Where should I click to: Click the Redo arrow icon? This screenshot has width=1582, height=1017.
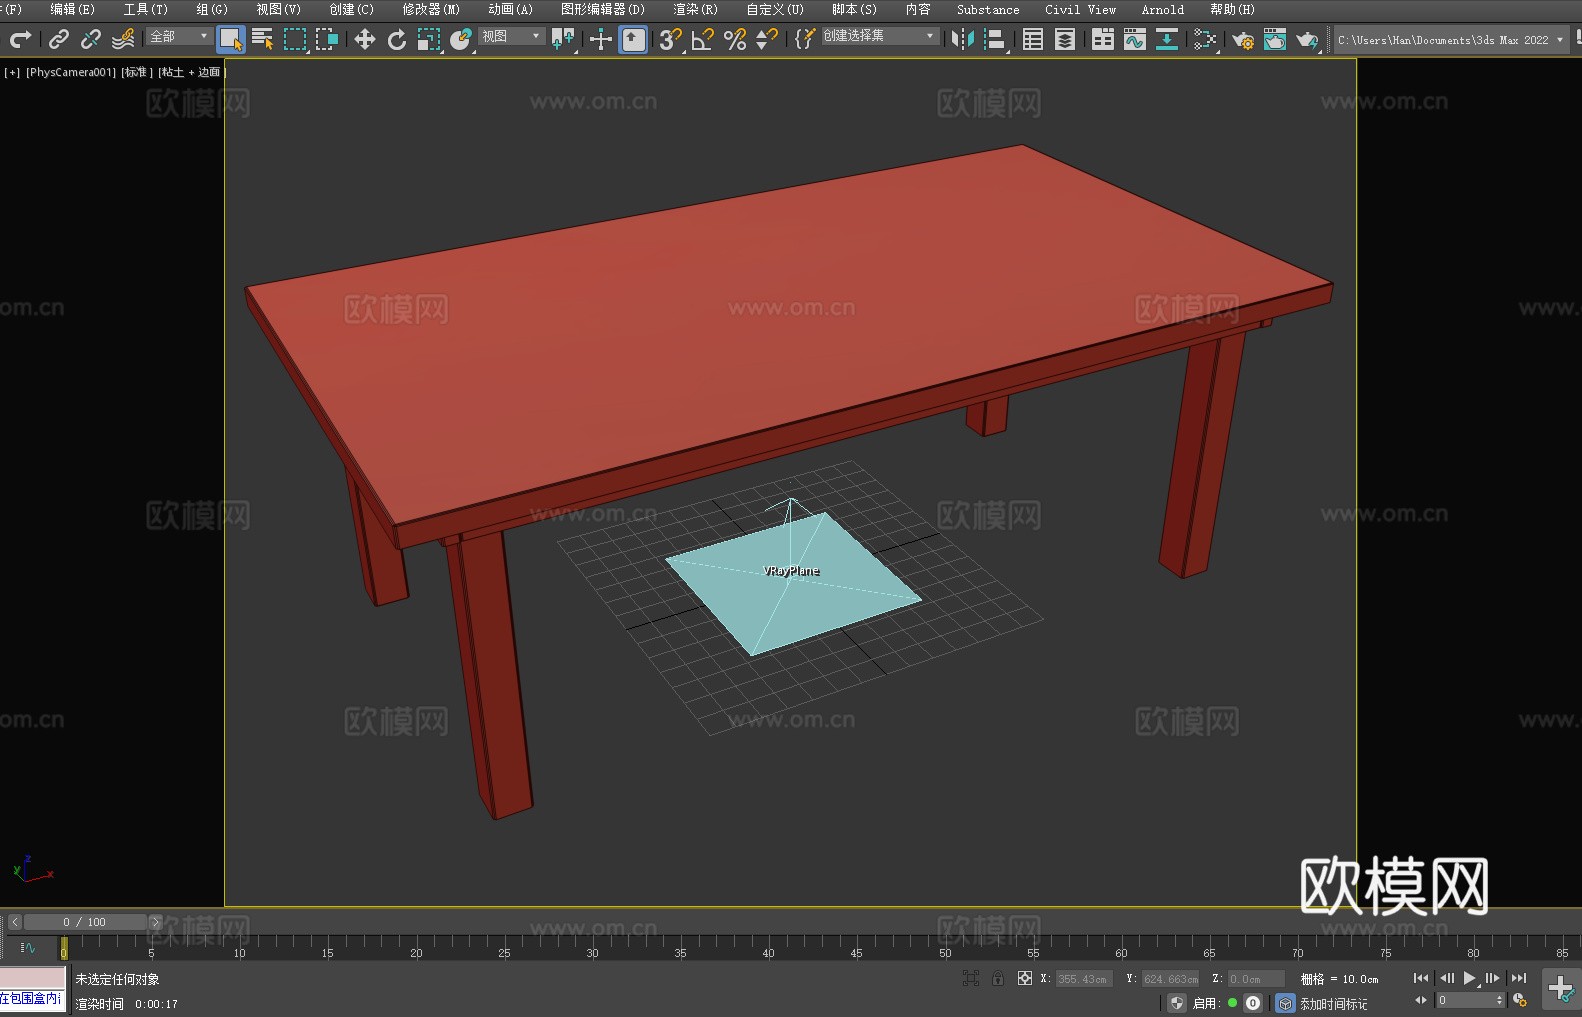click(x=20, y=39)
